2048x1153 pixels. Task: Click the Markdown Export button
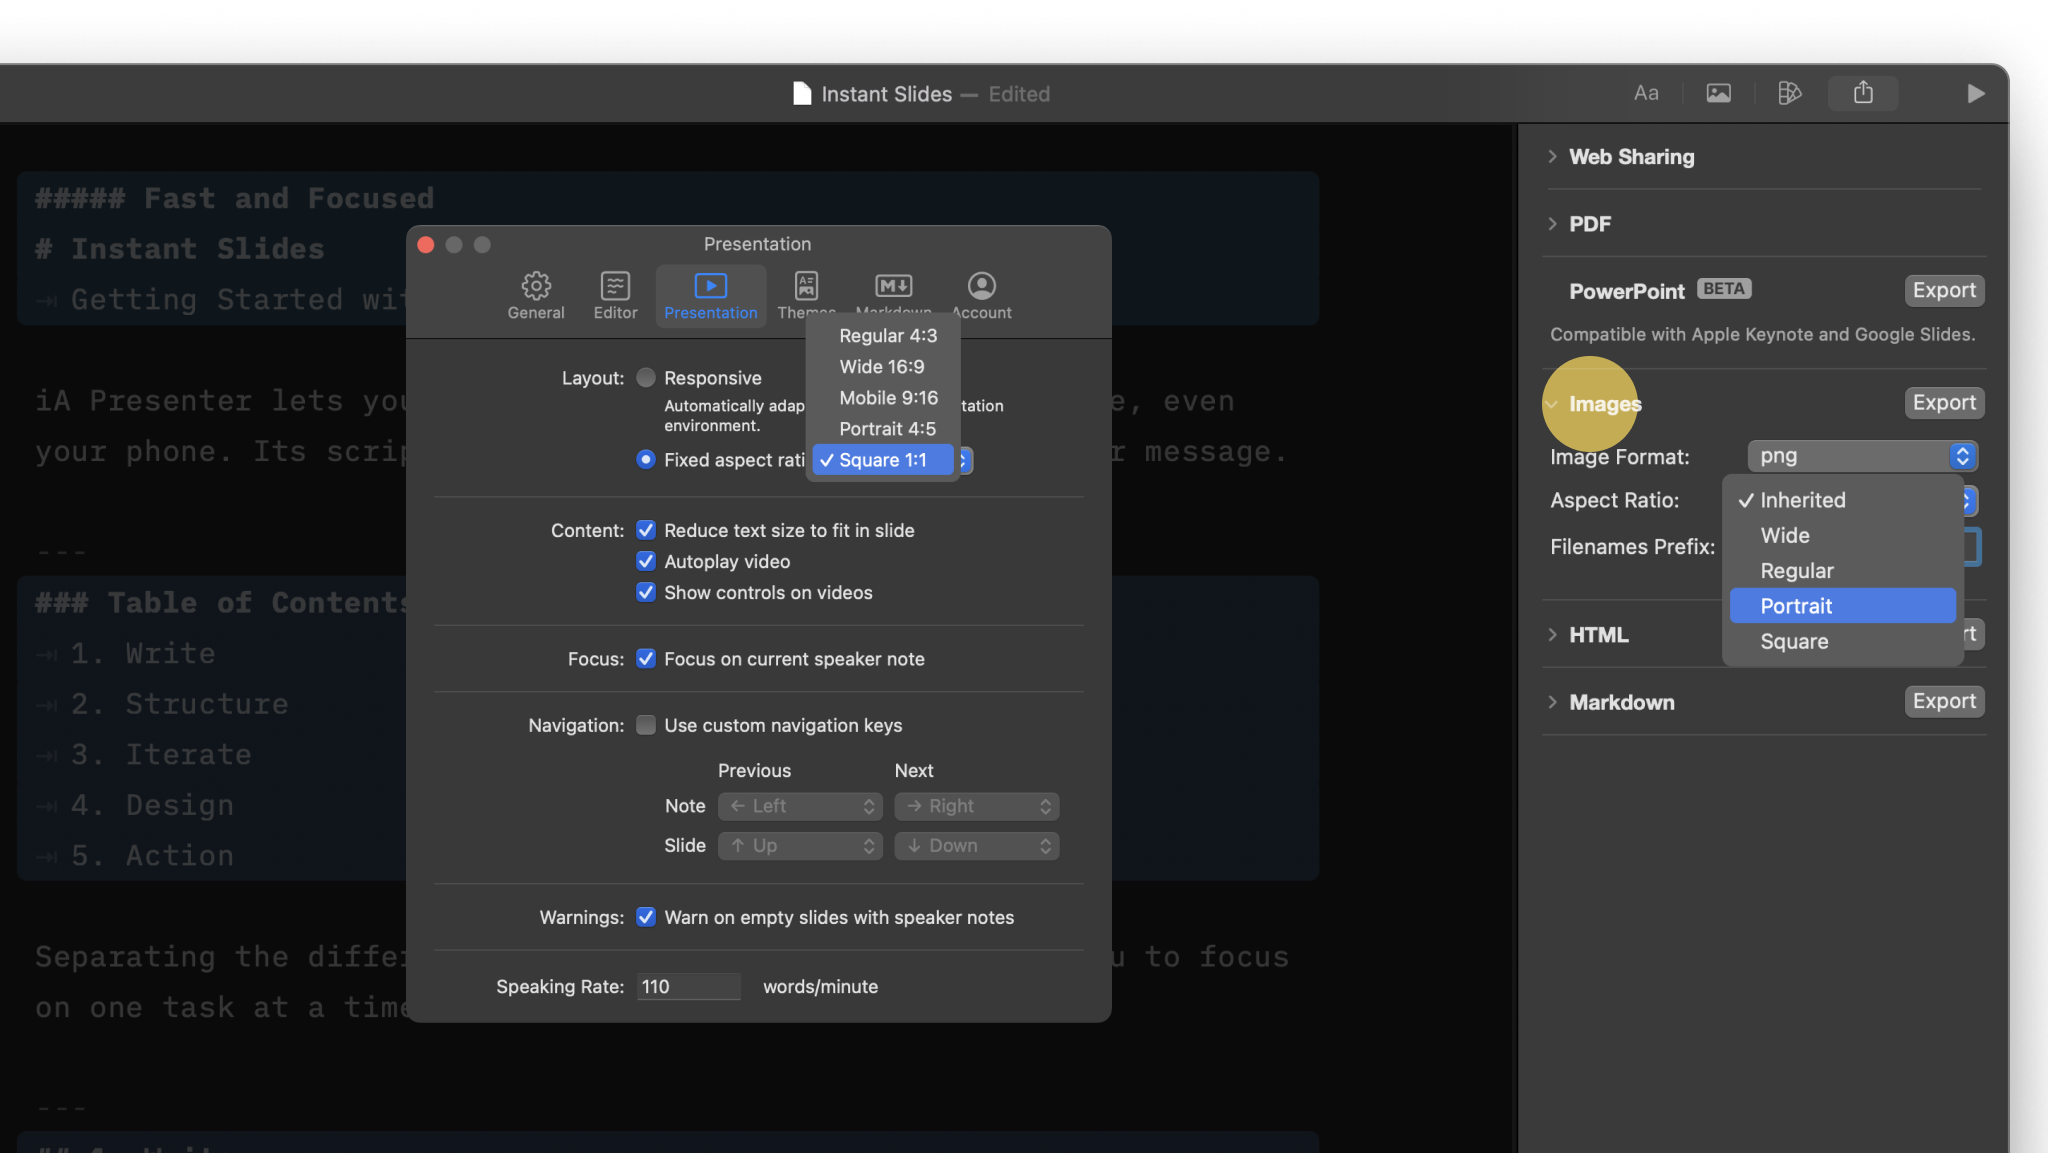point(1943,701)
